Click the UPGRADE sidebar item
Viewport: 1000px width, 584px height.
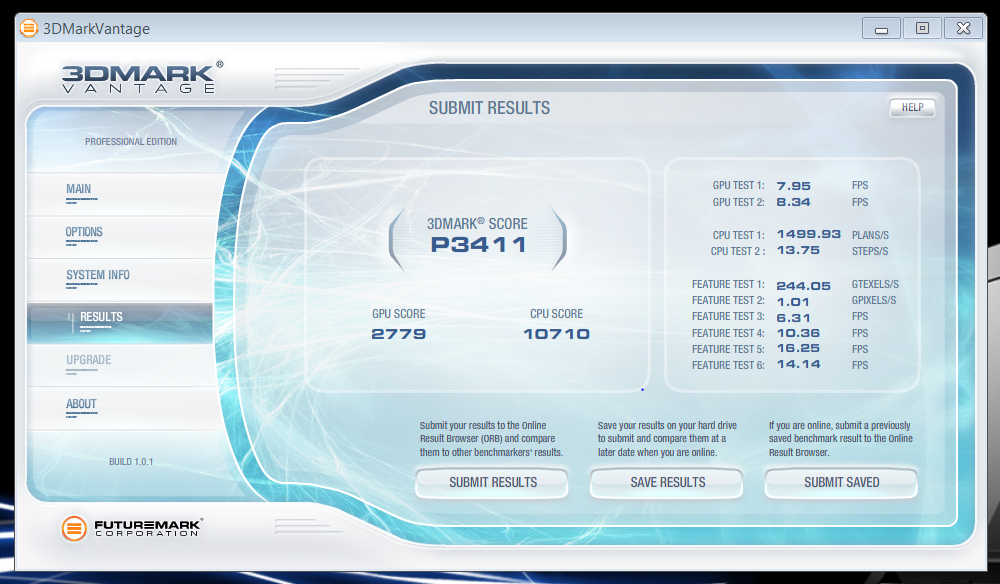(88, 361)
